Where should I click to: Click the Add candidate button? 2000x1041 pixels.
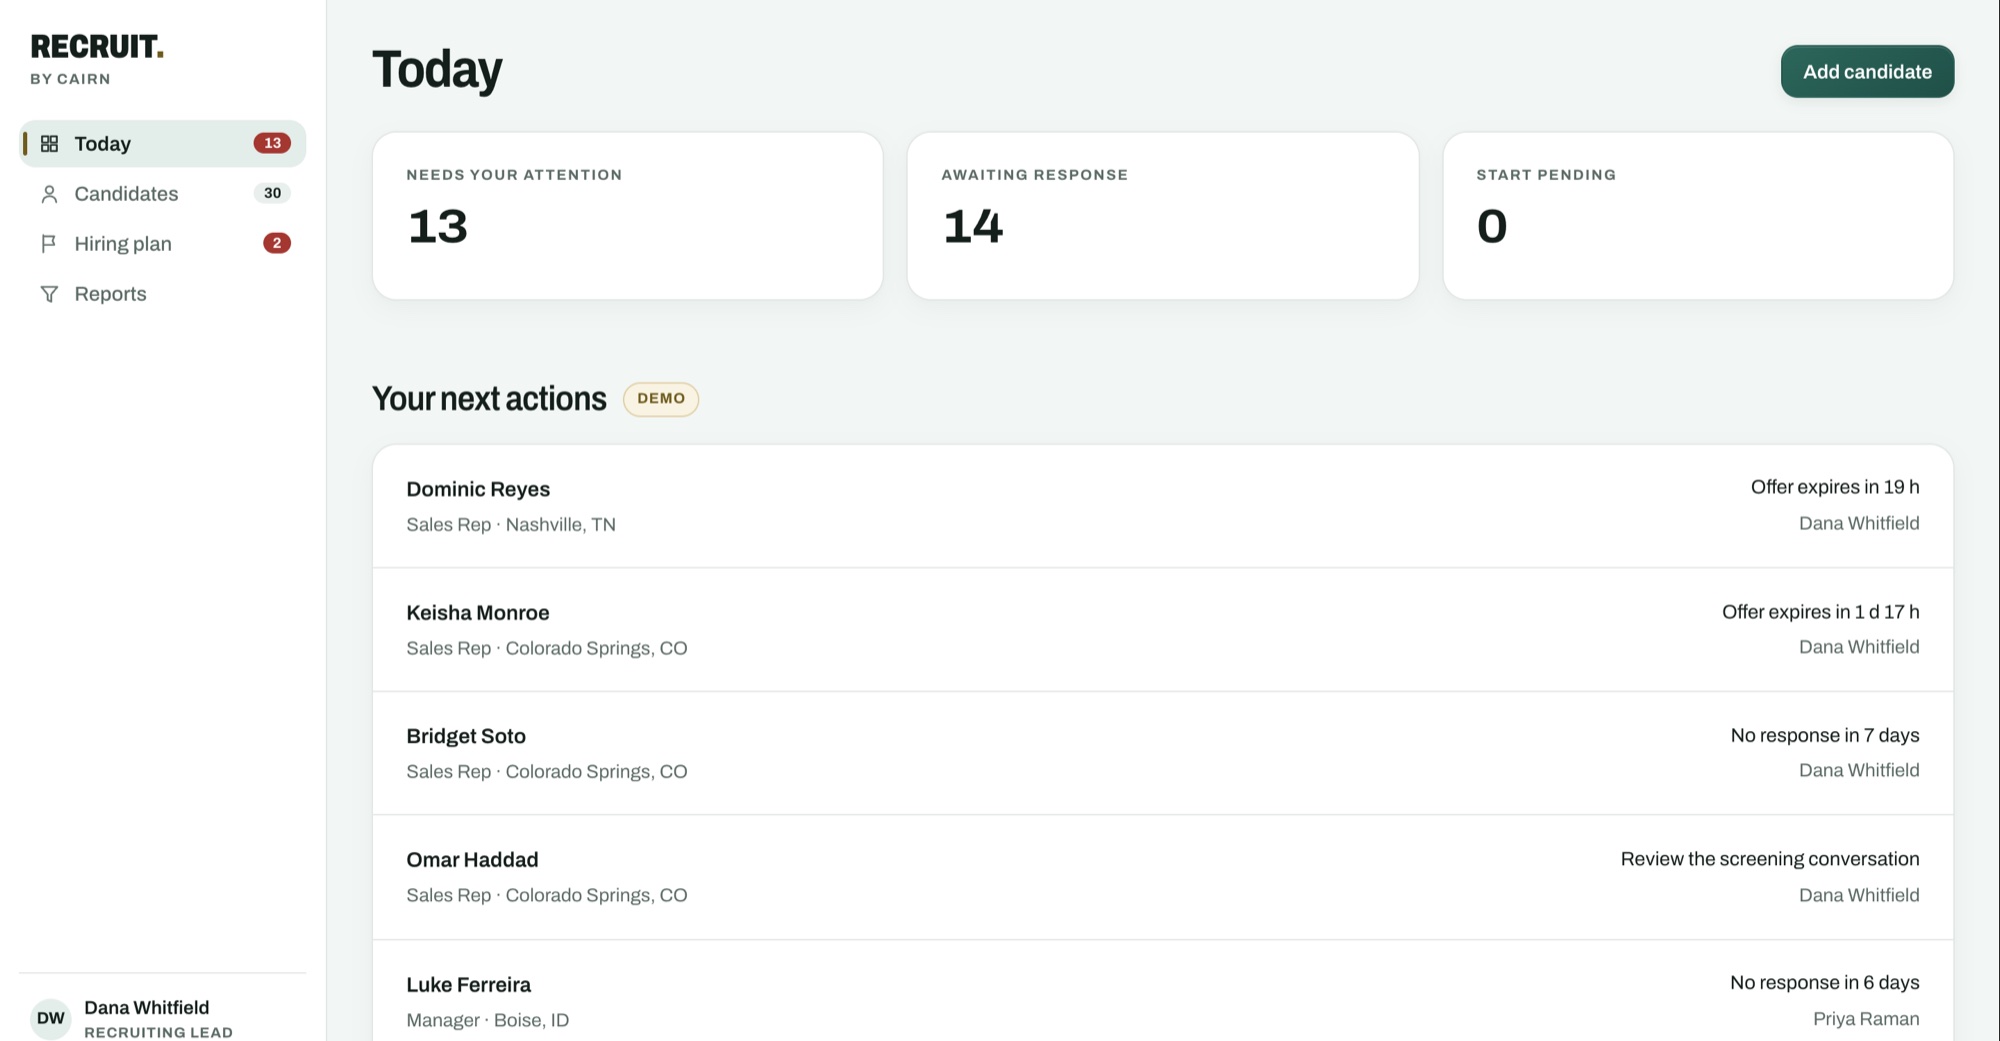pos(1867,72)
